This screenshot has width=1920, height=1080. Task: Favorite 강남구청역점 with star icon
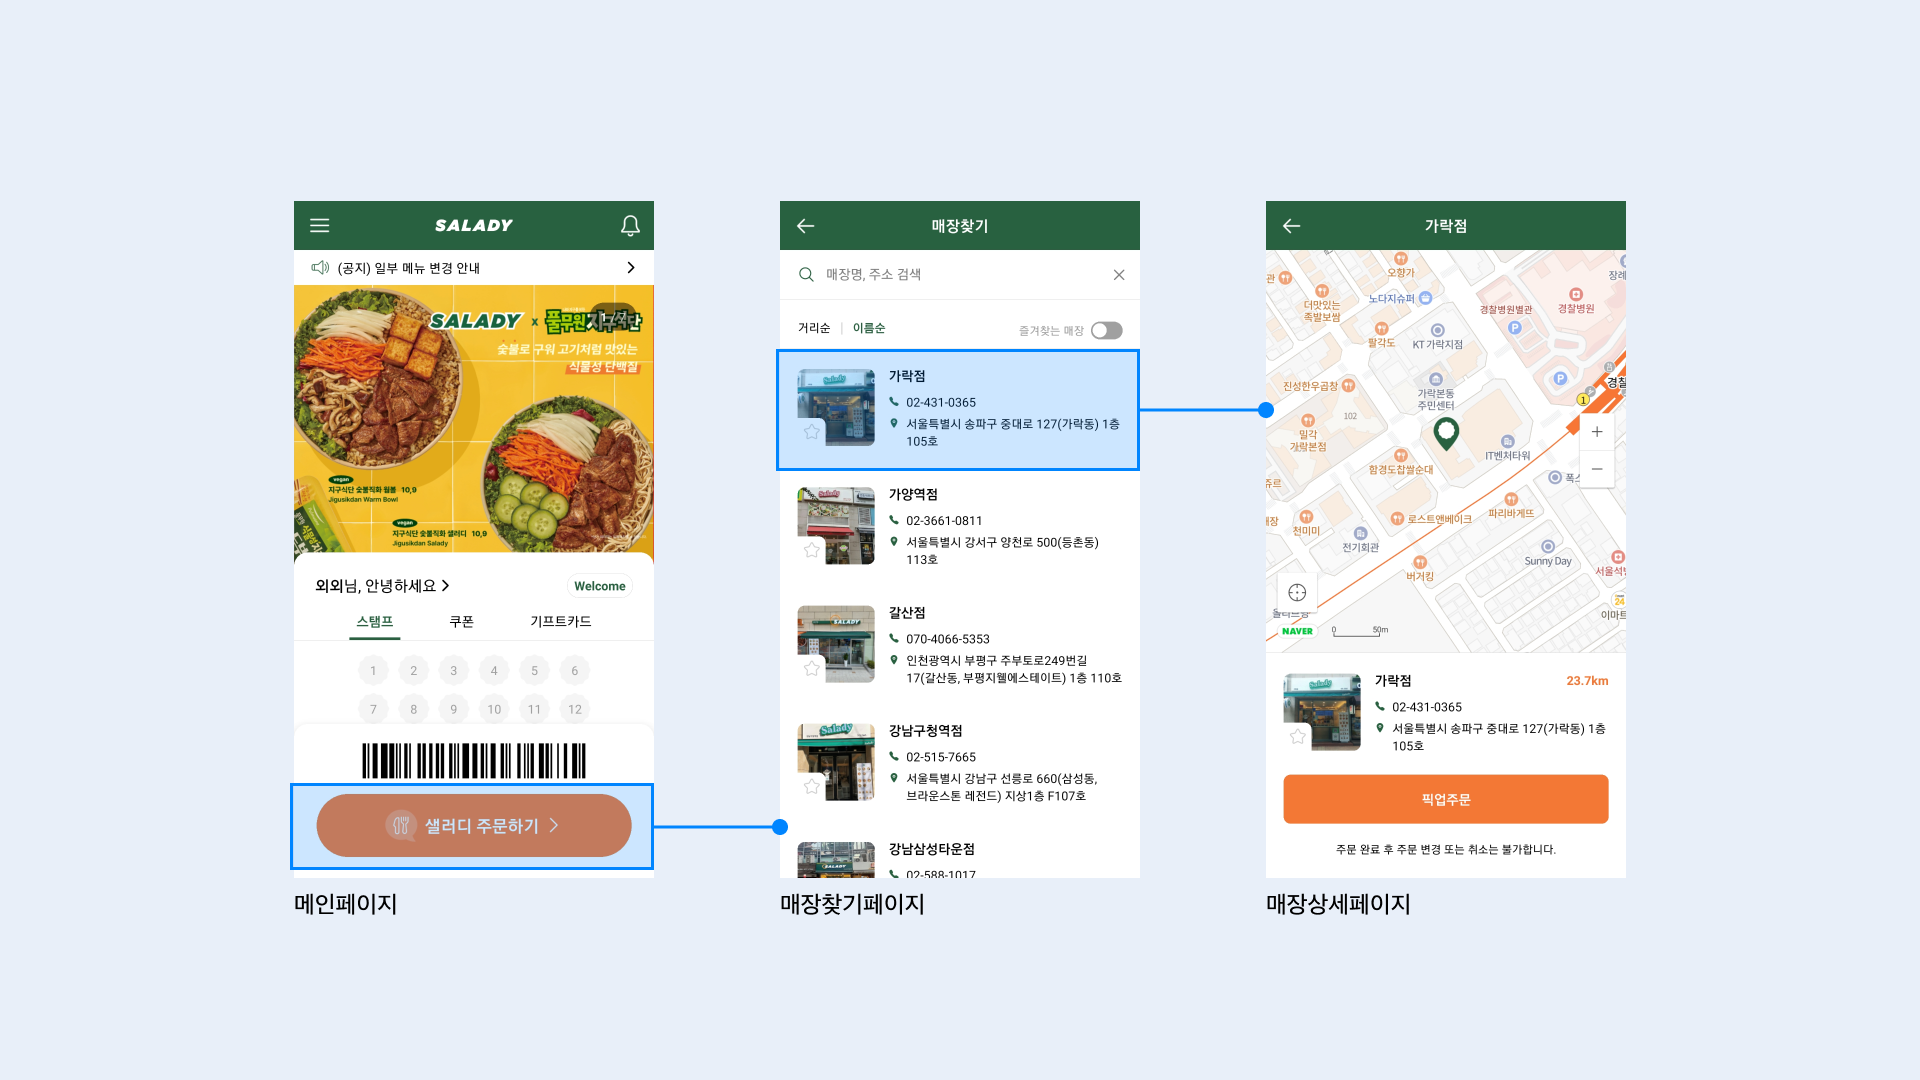(x=812, y=786)
